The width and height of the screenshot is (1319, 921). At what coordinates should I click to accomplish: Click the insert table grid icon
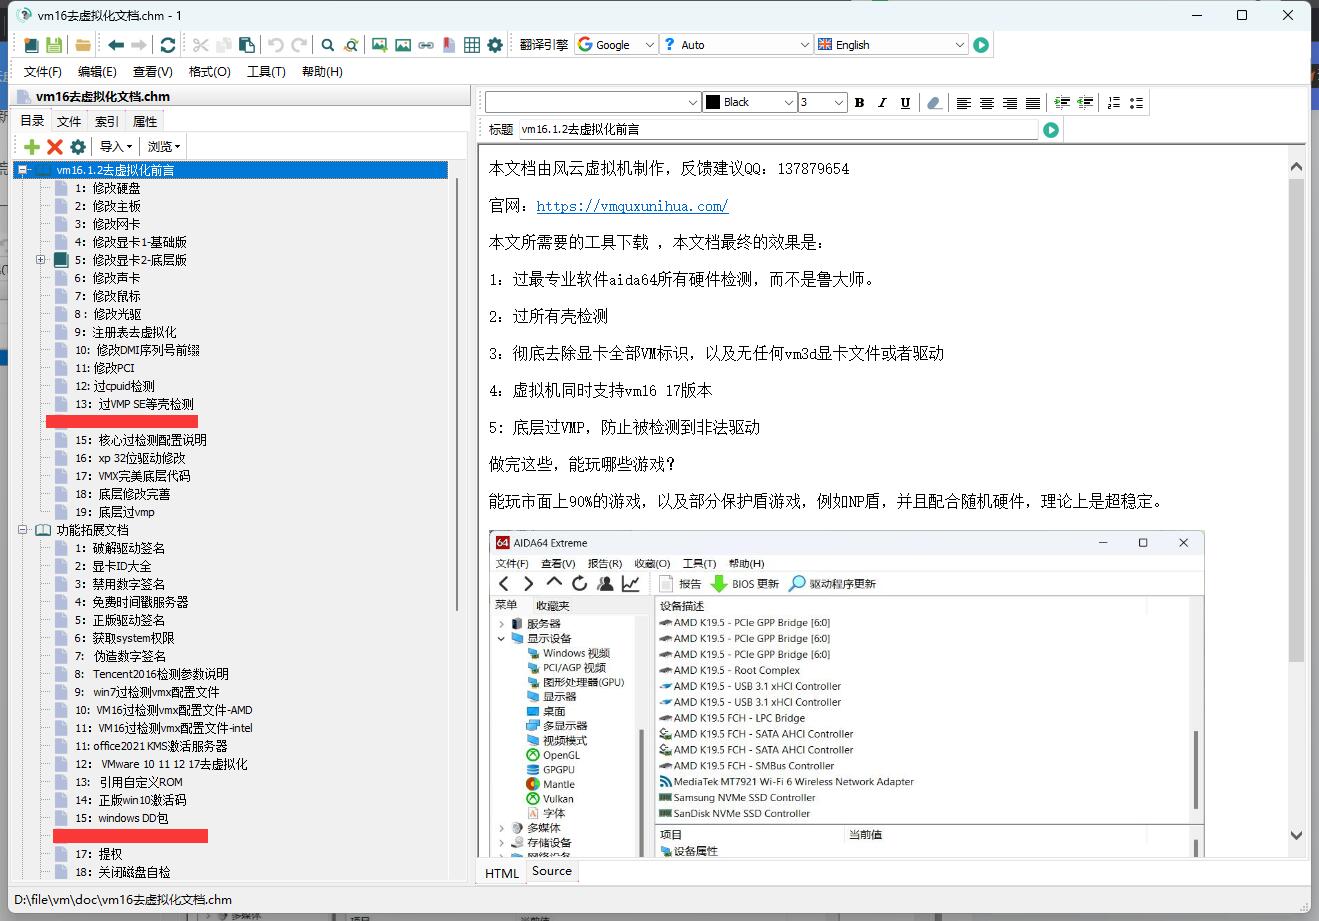pos(471,45)
